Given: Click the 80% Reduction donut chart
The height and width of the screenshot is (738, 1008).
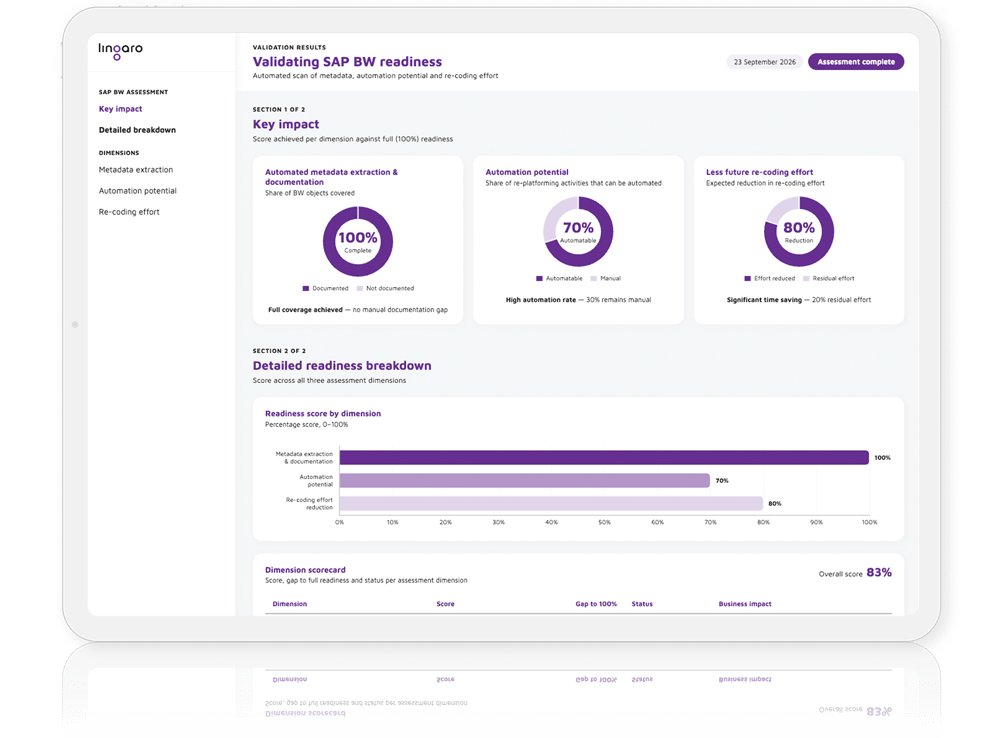Looking at the screenshot, I should 799,231.
